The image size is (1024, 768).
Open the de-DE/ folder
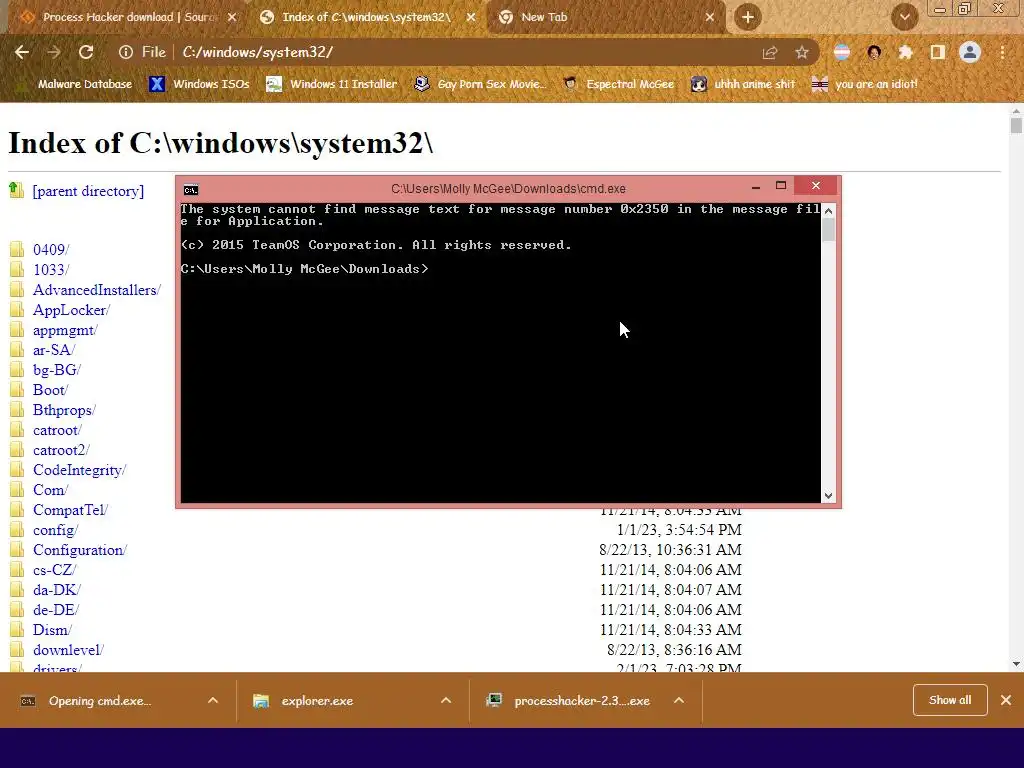click(56, 610)
